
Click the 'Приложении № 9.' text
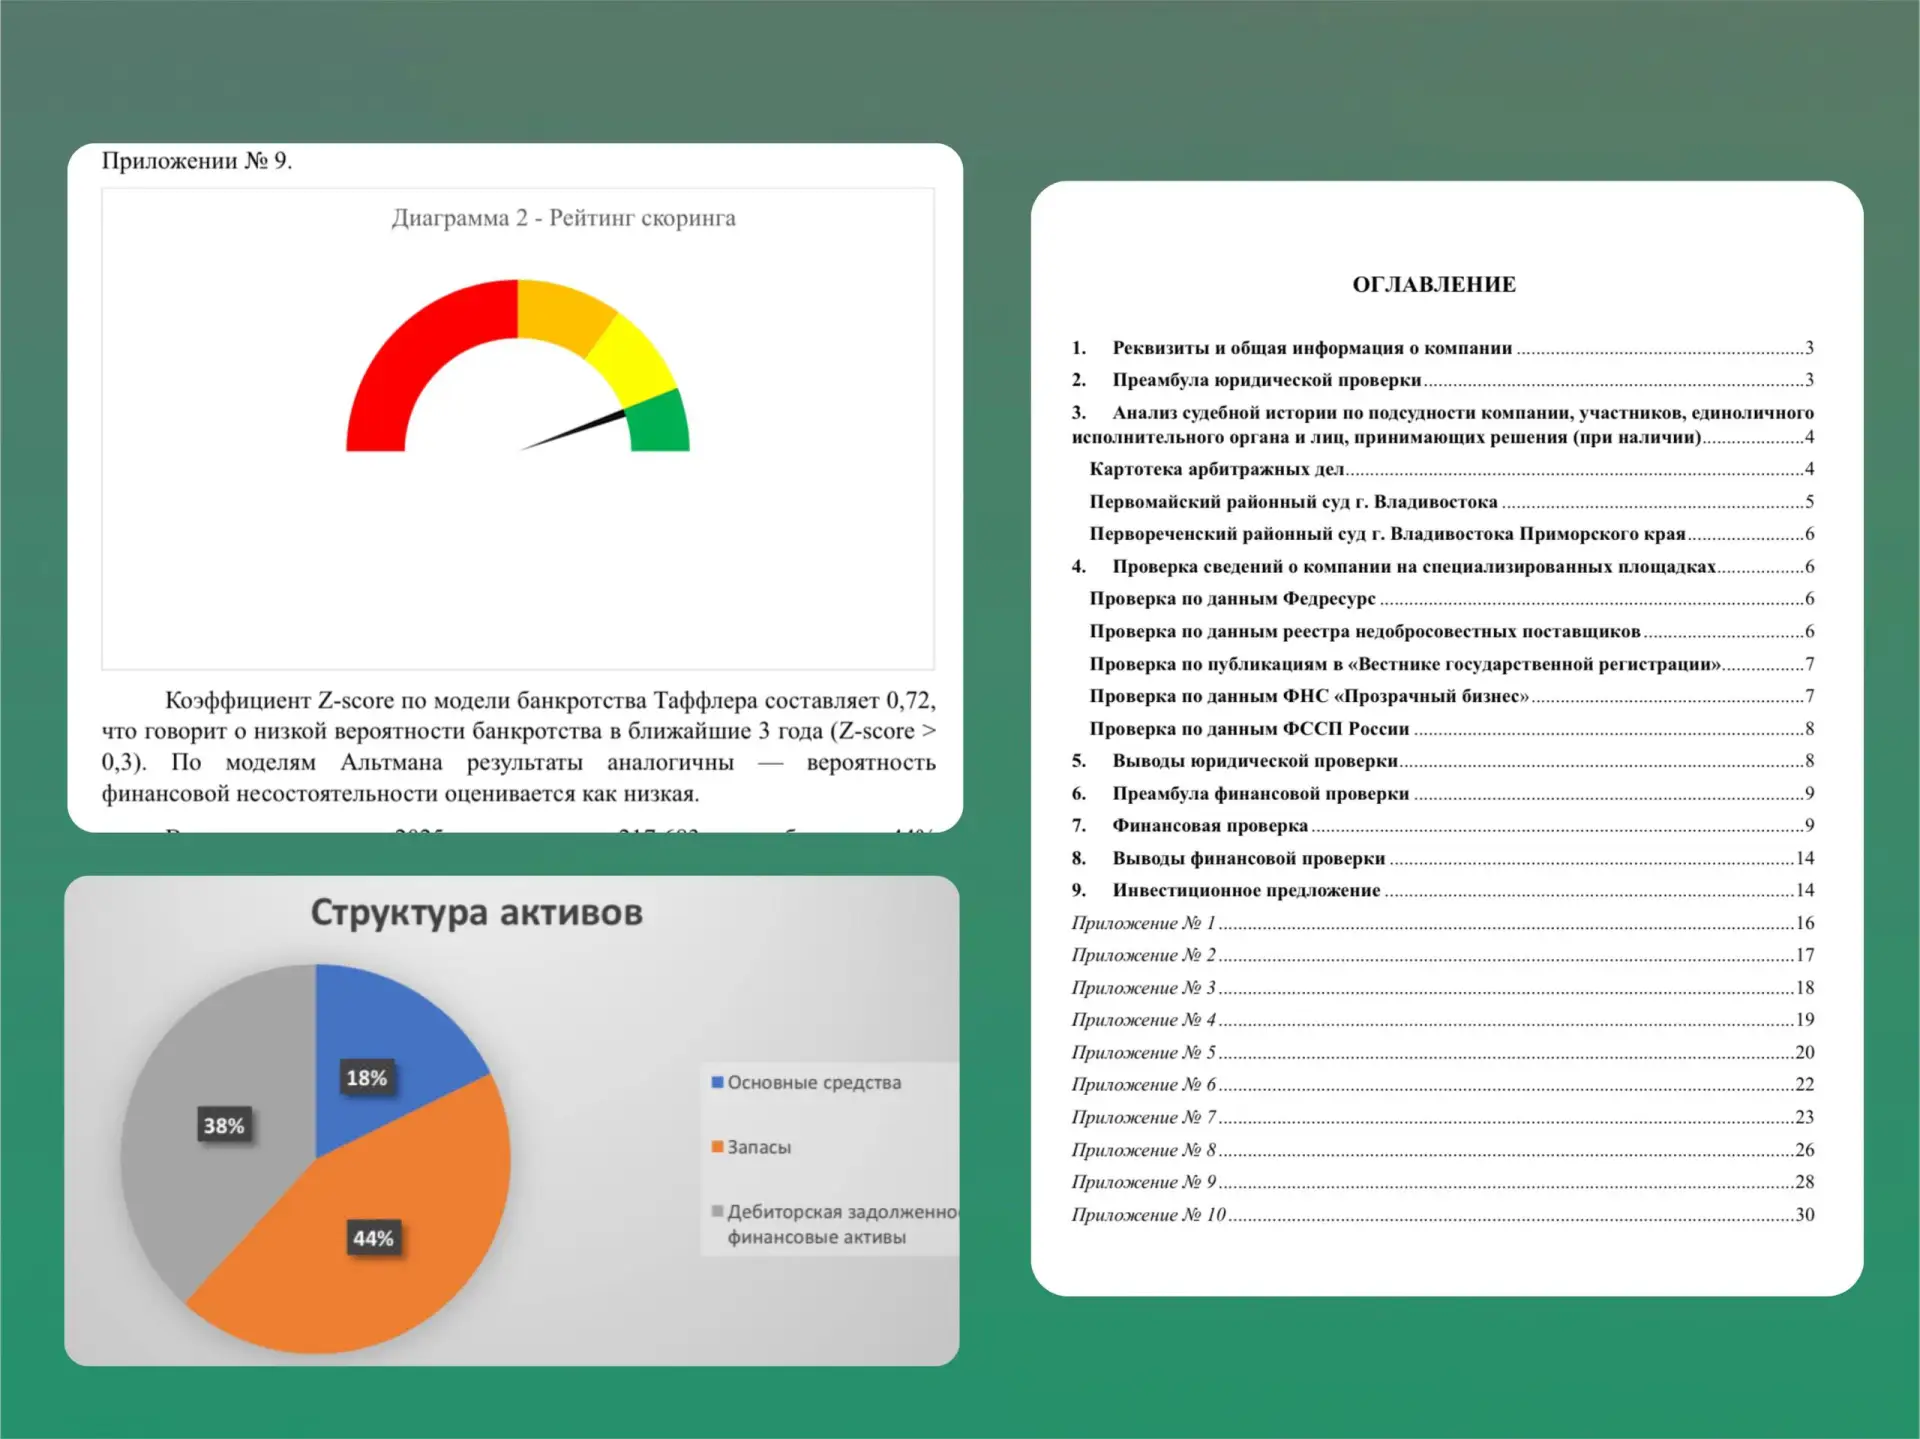[x=197, y=161]
